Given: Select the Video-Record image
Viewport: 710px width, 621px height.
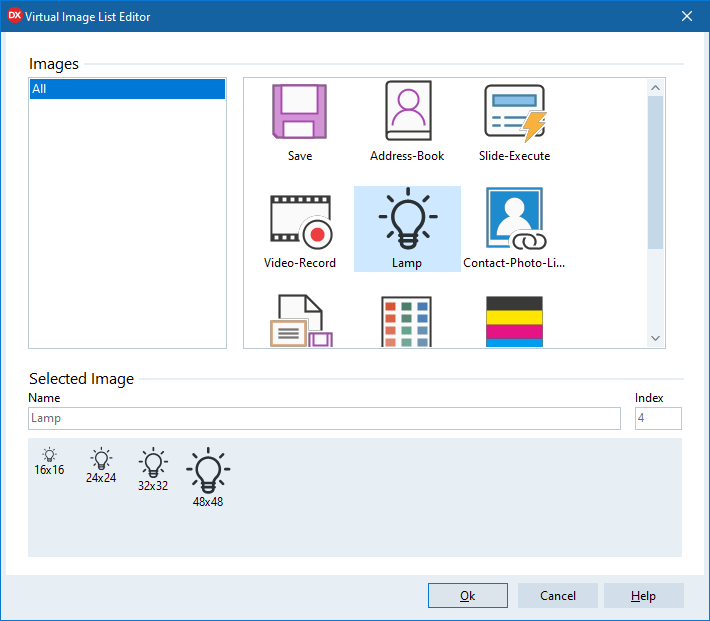Looking at the screenshot, I should pyautogui.click(x=301, y=222).
